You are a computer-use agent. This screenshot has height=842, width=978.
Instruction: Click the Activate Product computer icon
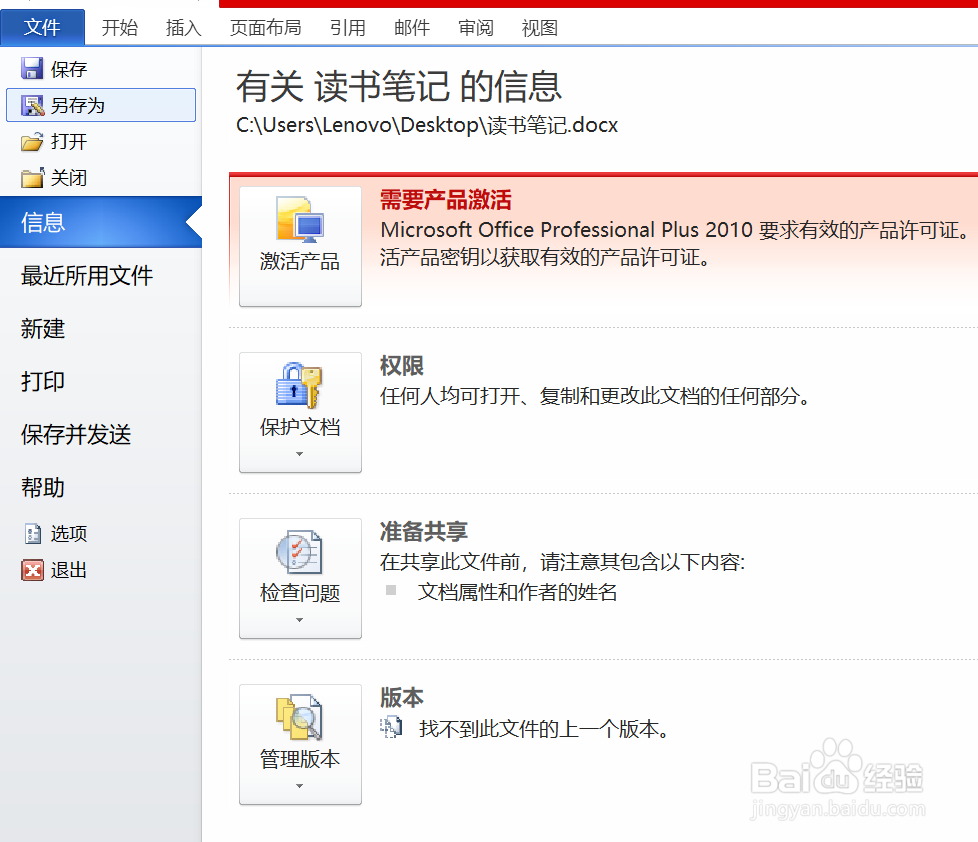click(x=300, y=220)
